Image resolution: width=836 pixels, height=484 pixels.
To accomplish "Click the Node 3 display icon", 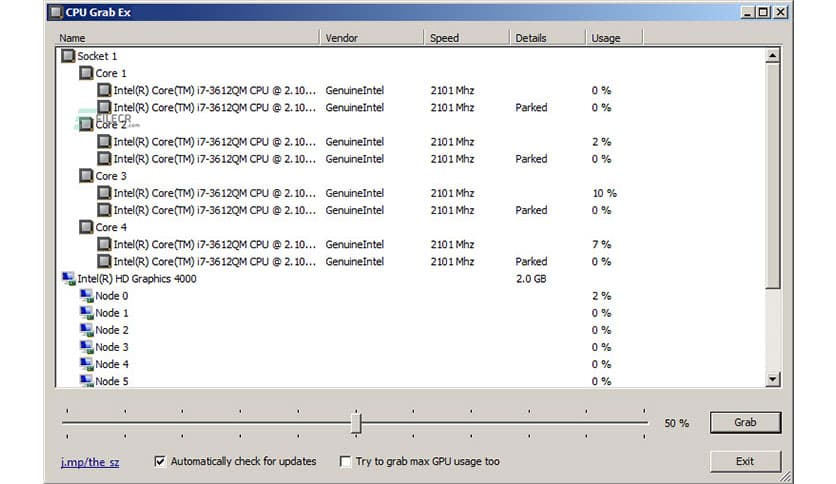I will (x=86, y=347).
